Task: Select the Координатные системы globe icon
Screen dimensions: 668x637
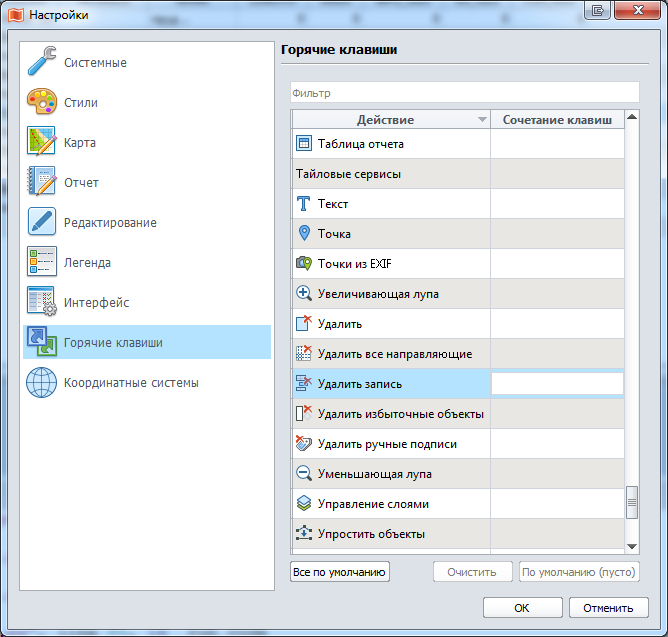Action: coord(42,383)
